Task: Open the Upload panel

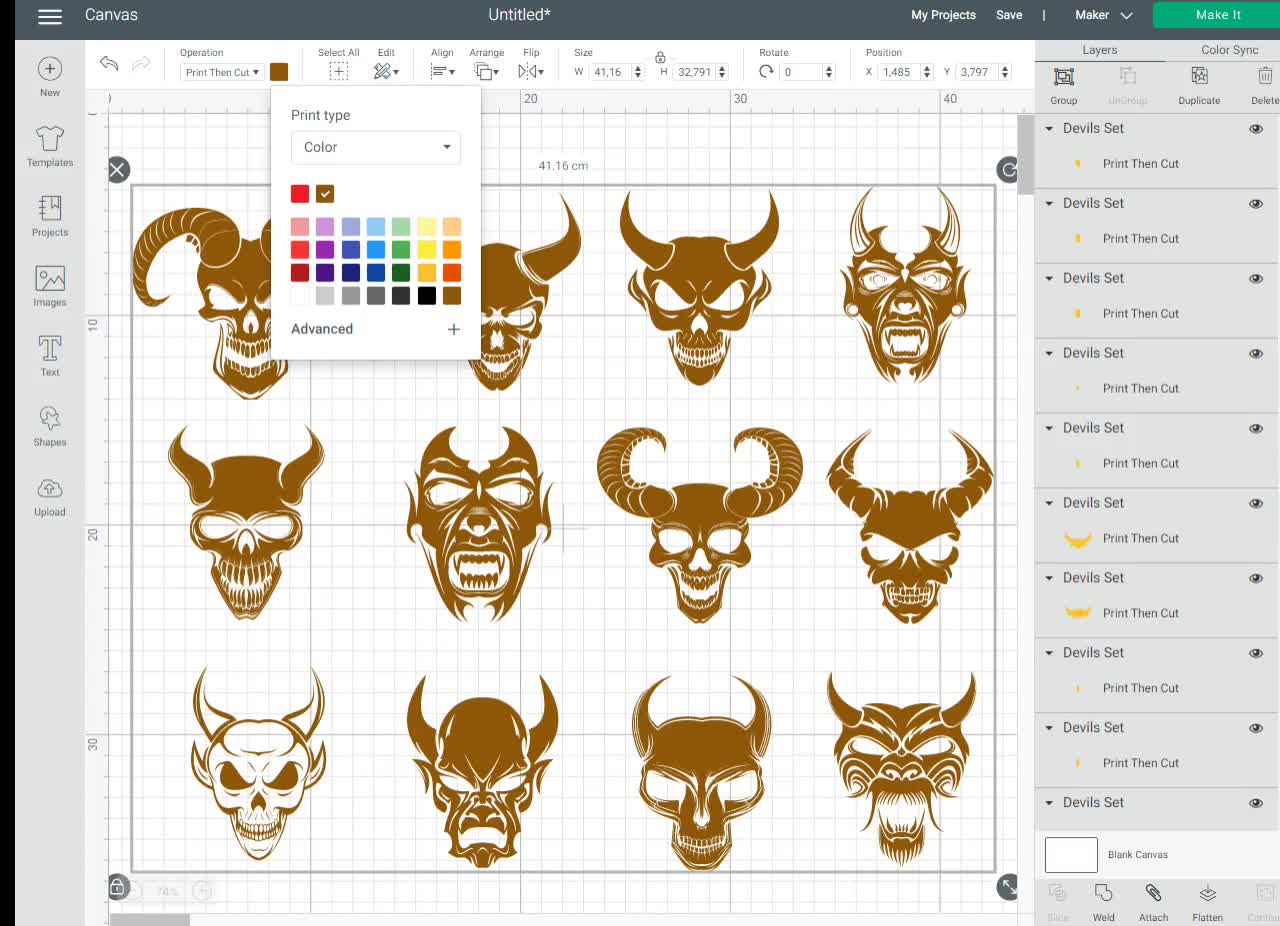Action: pyautogui.click(x=50, y=496)
